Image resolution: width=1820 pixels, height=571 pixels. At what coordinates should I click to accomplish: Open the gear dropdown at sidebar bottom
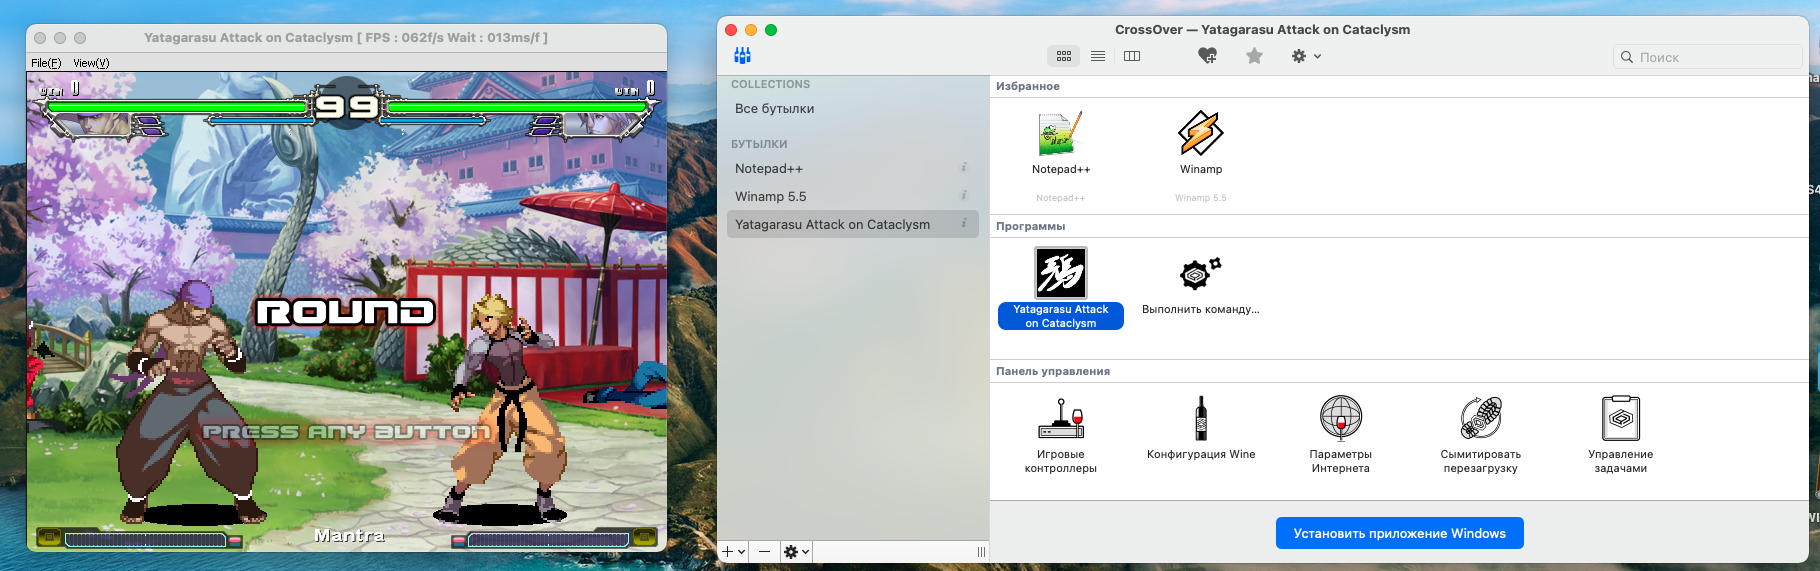click(797, 551)
